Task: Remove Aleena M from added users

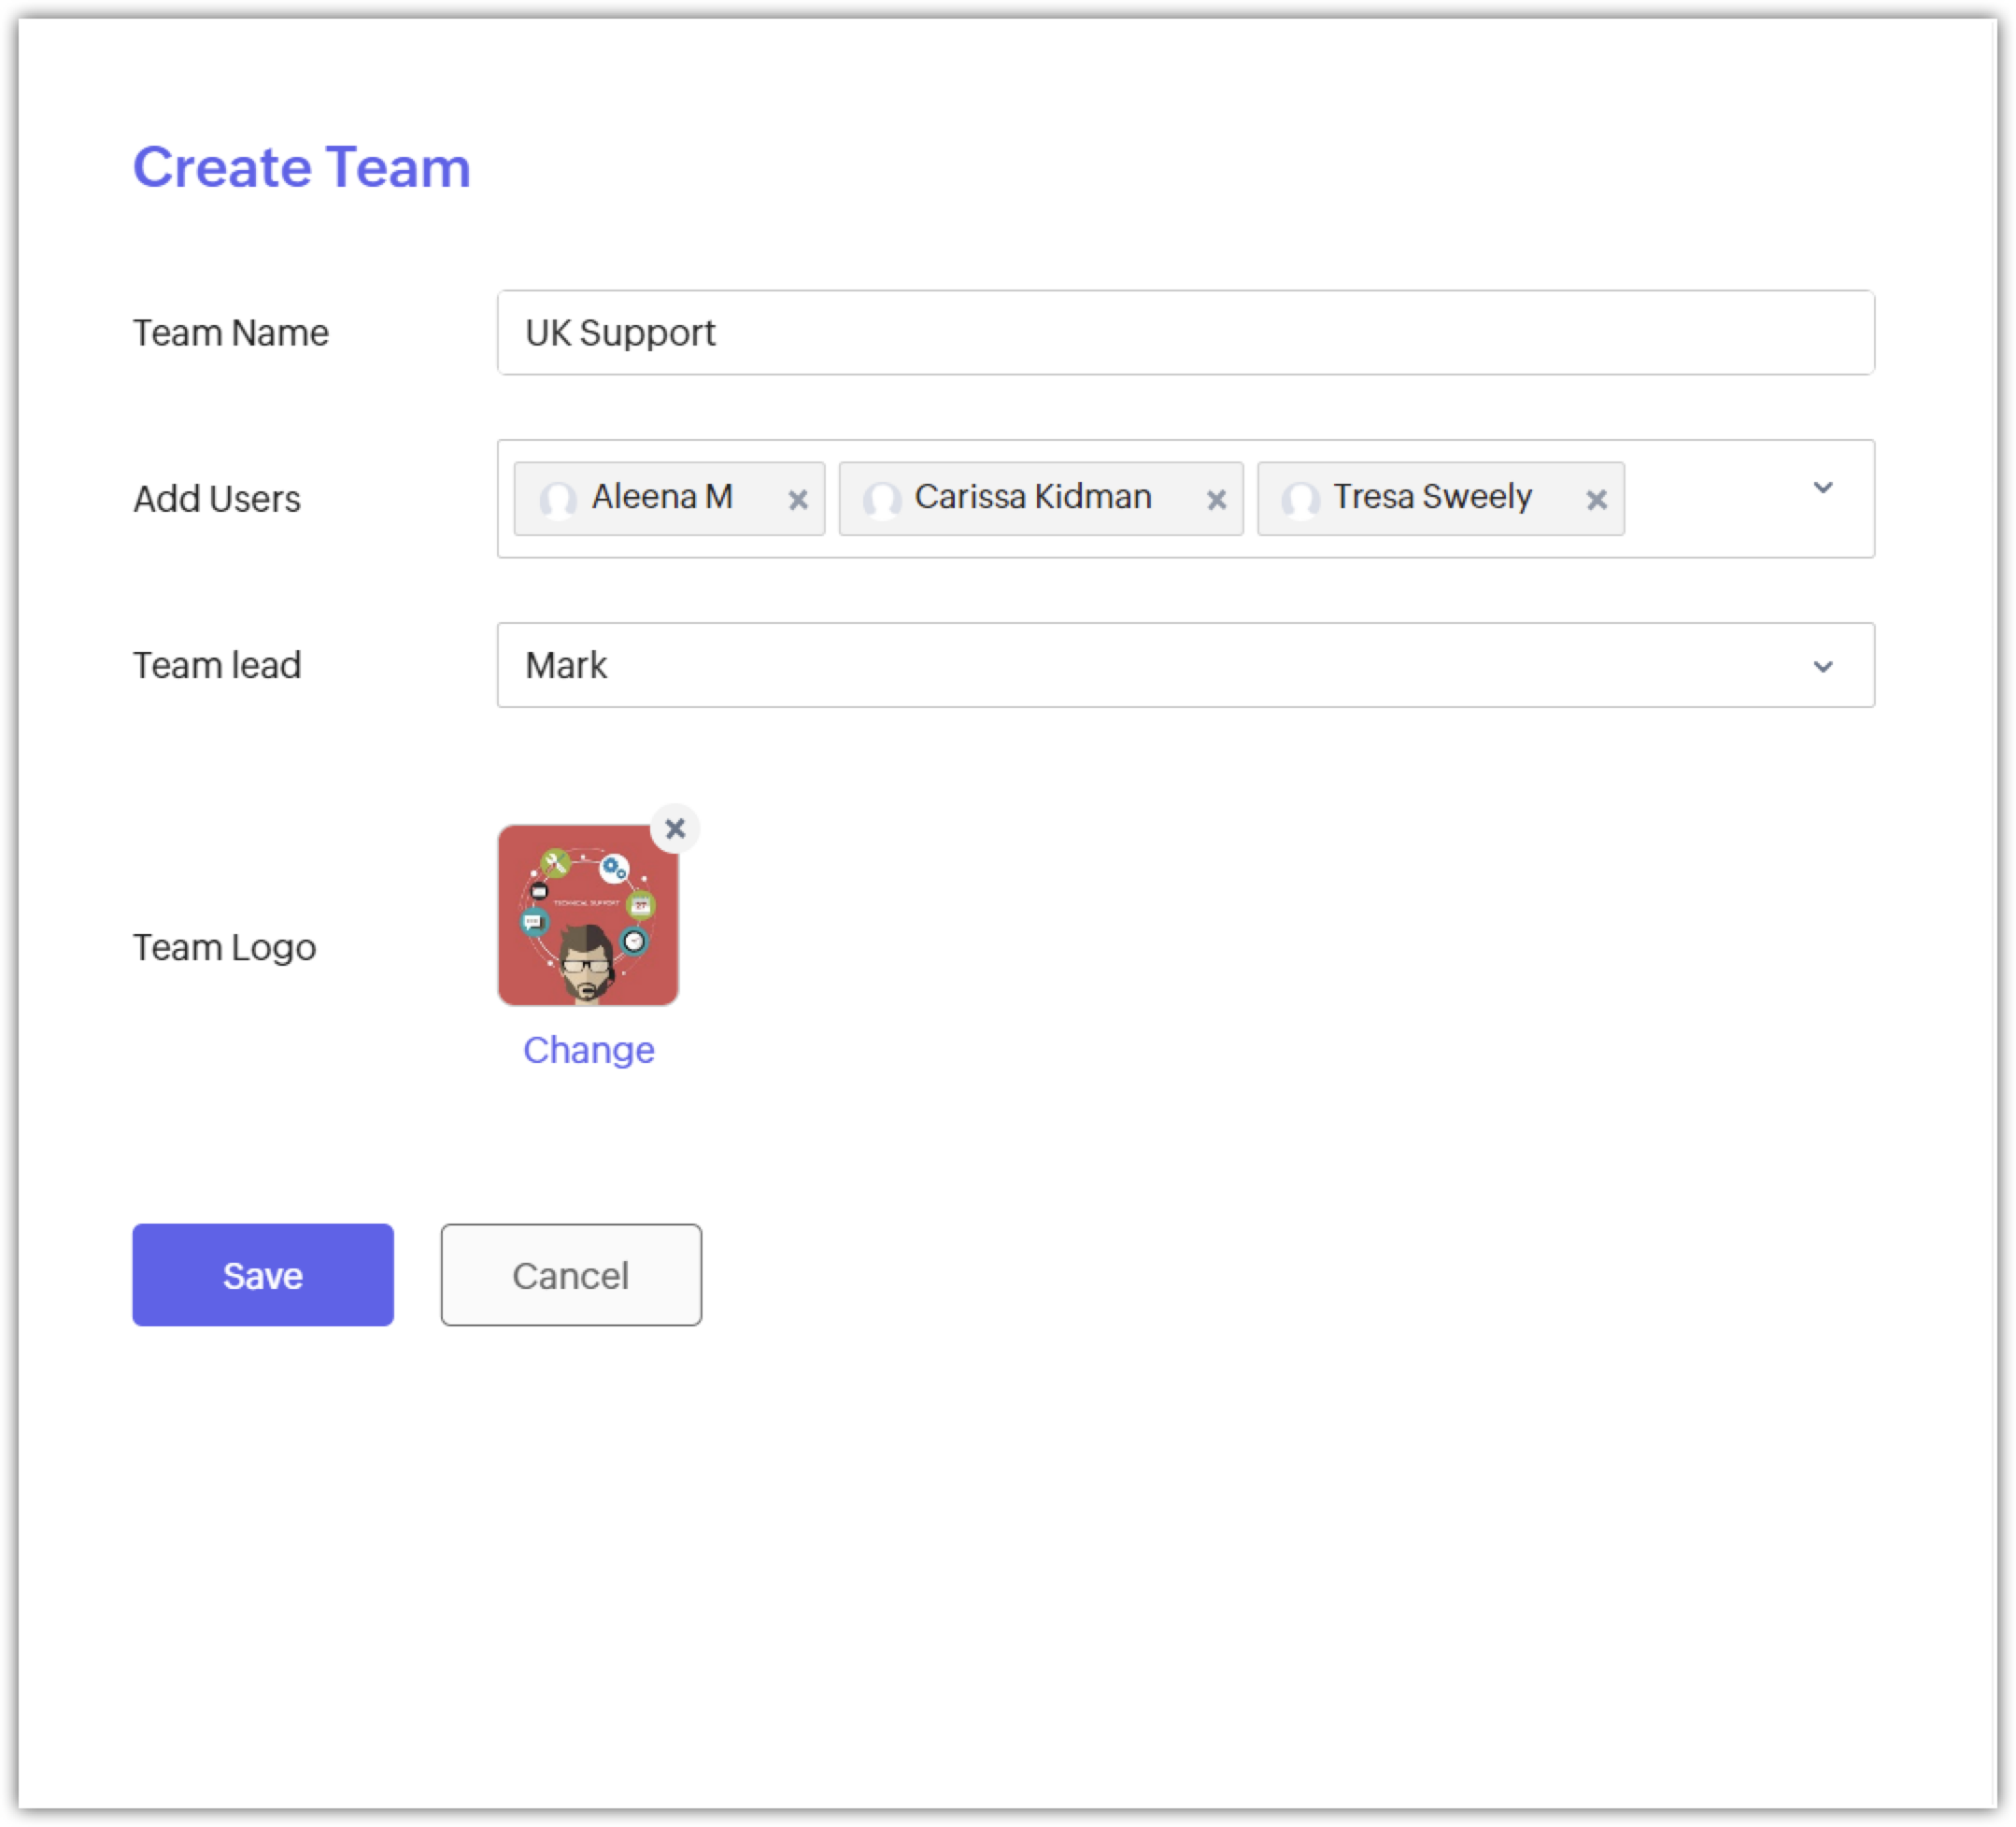Action: (797, 500)
